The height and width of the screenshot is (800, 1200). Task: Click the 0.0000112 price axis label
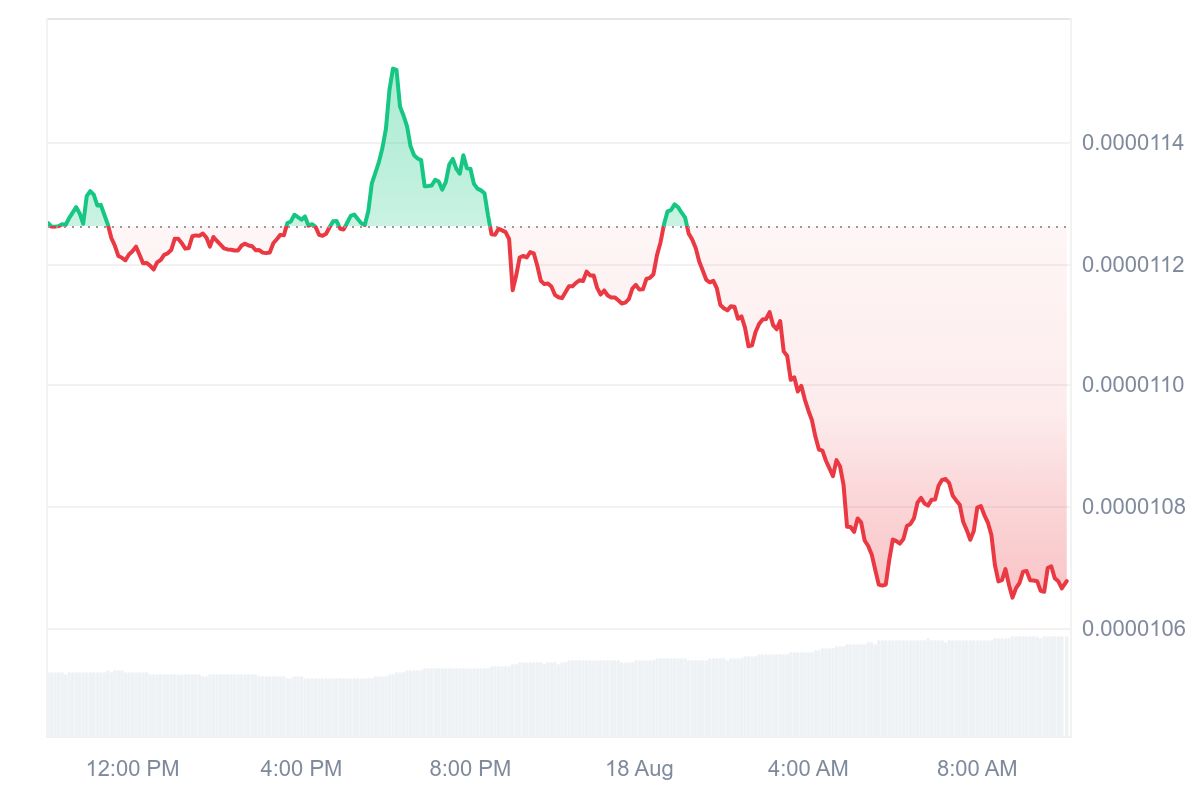[1133, 265]
